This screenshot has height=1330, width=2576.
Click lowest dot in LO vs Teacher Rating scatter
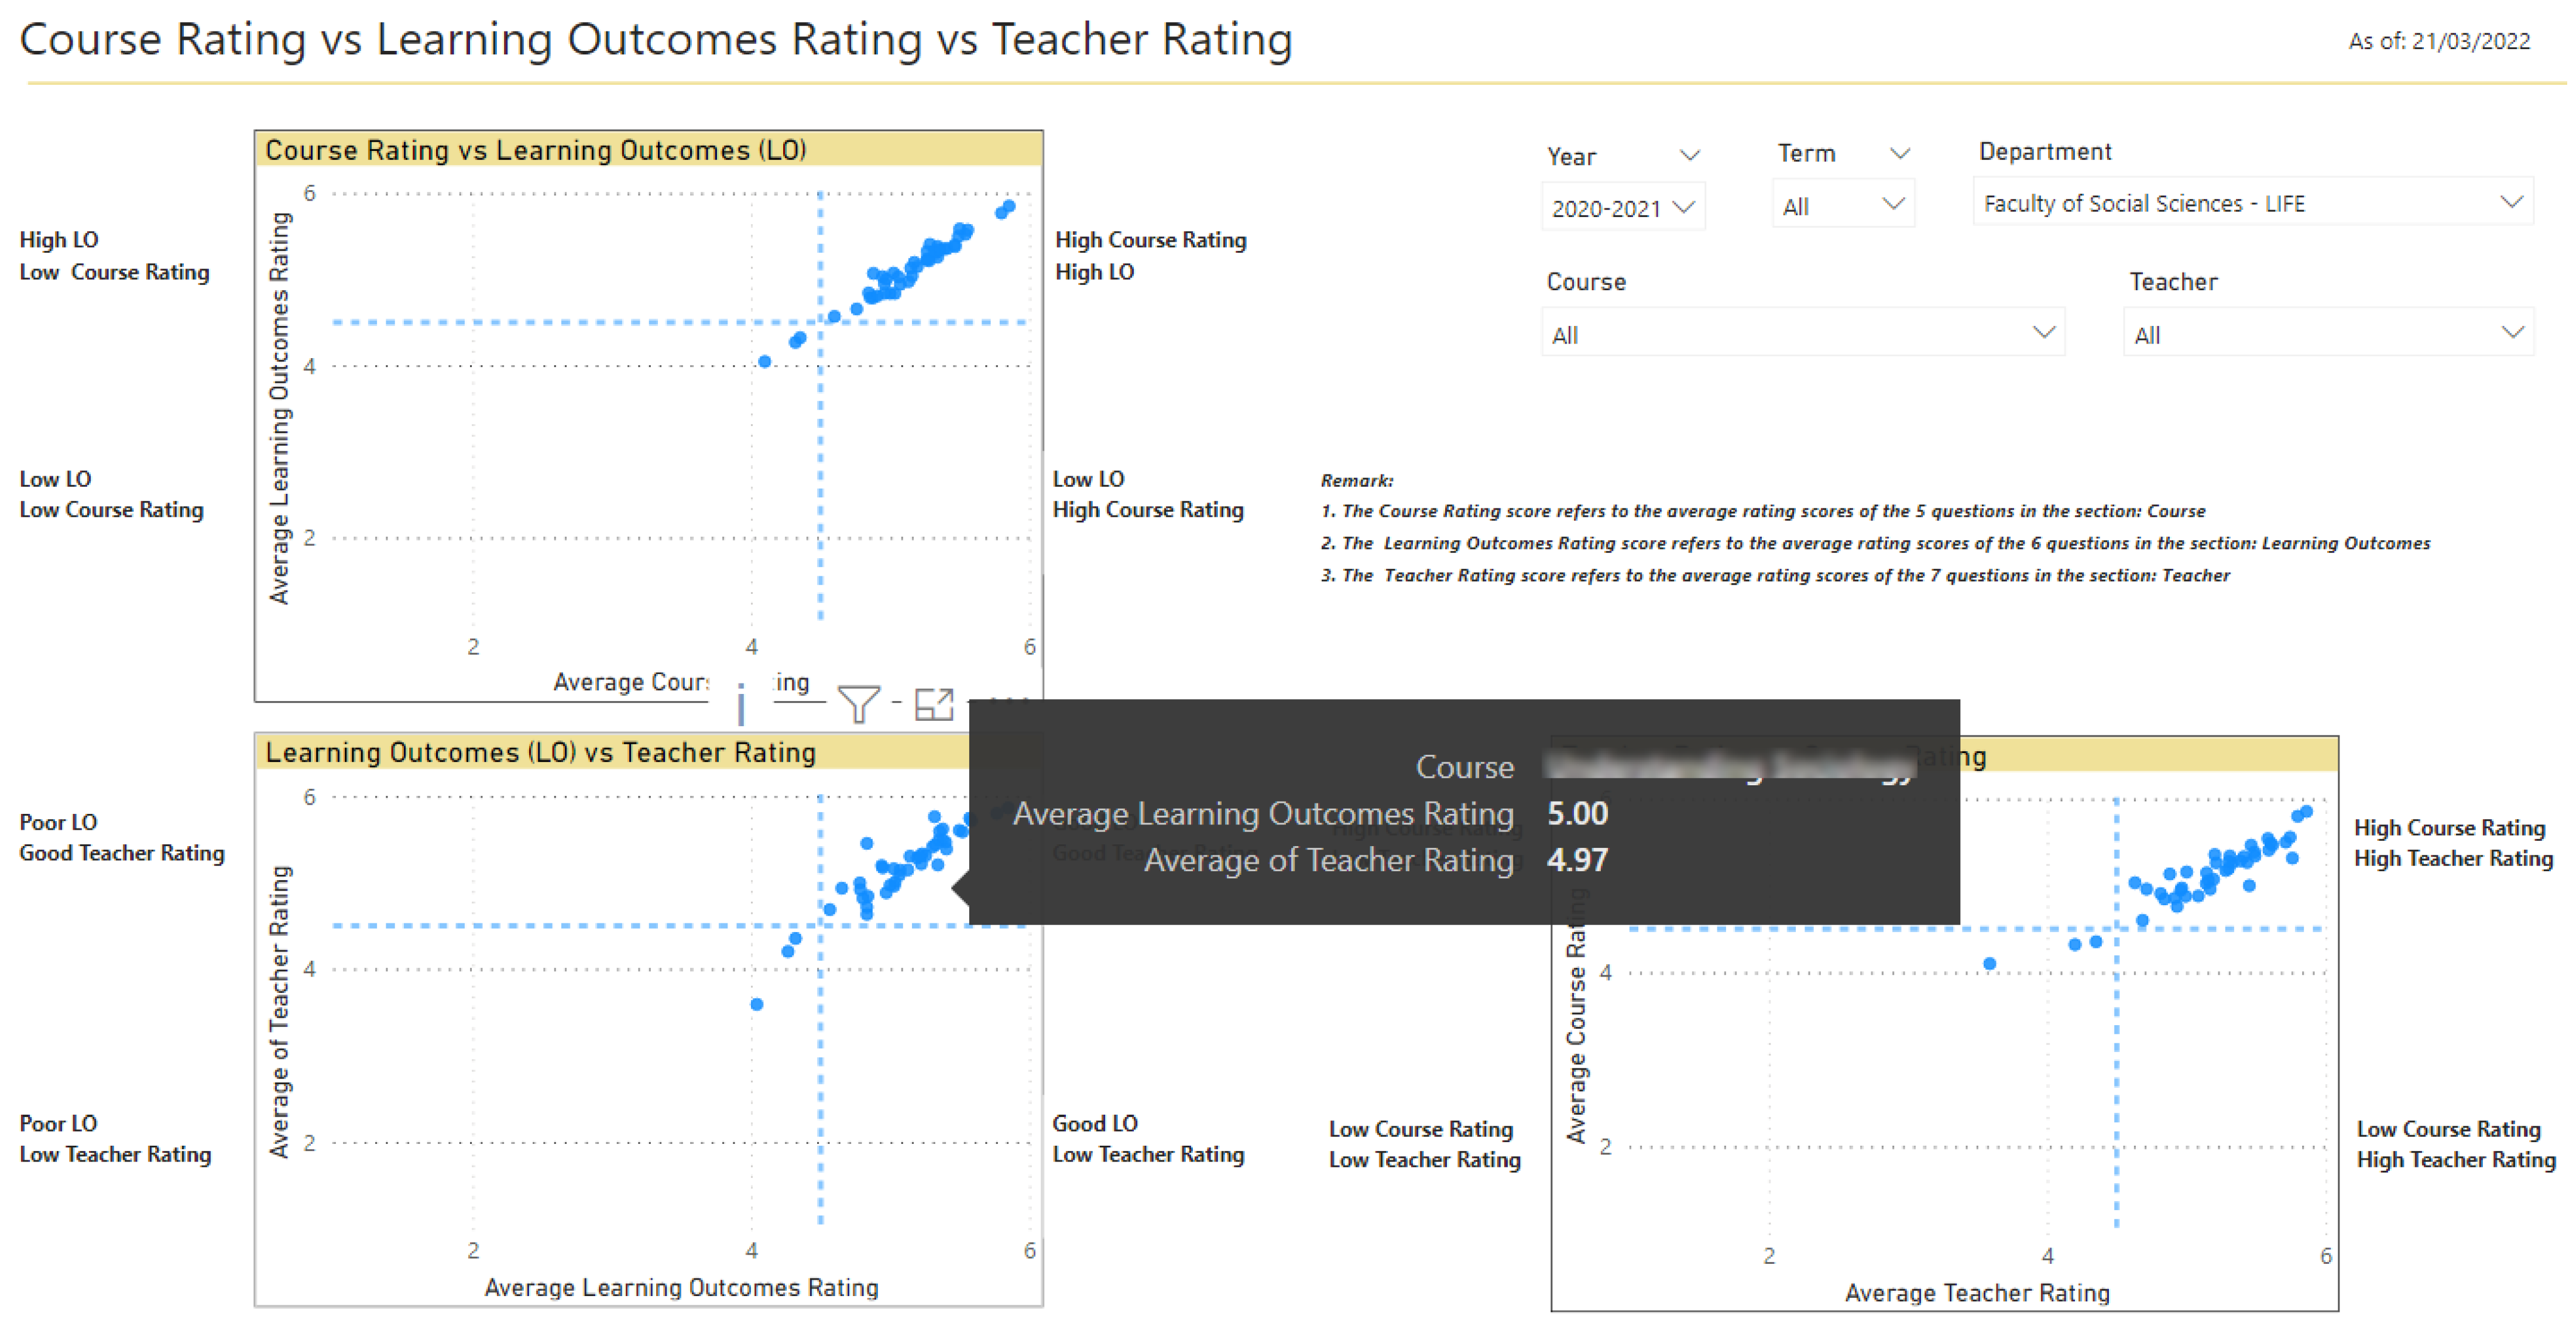point(757,1004)
